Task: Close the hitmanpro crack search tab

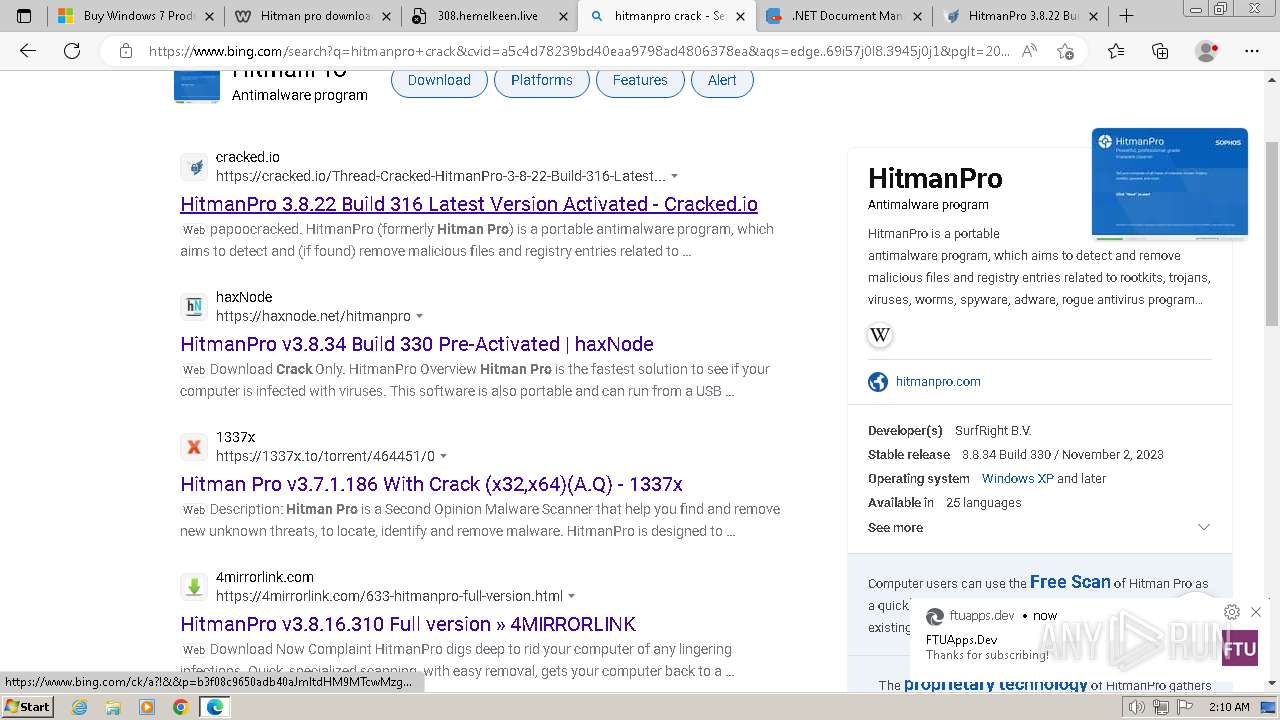Action: 740,16
